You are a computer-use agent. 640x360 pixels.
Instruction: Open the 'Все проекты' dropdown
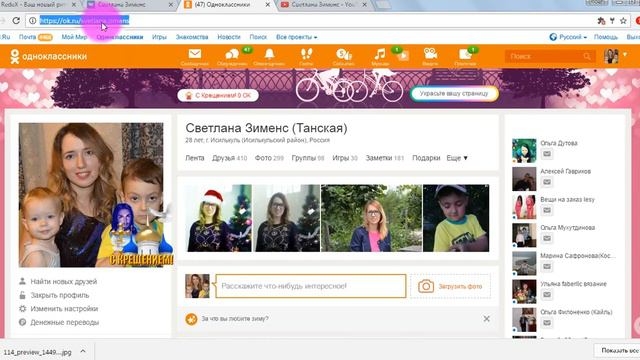click(x=296, y=37)
